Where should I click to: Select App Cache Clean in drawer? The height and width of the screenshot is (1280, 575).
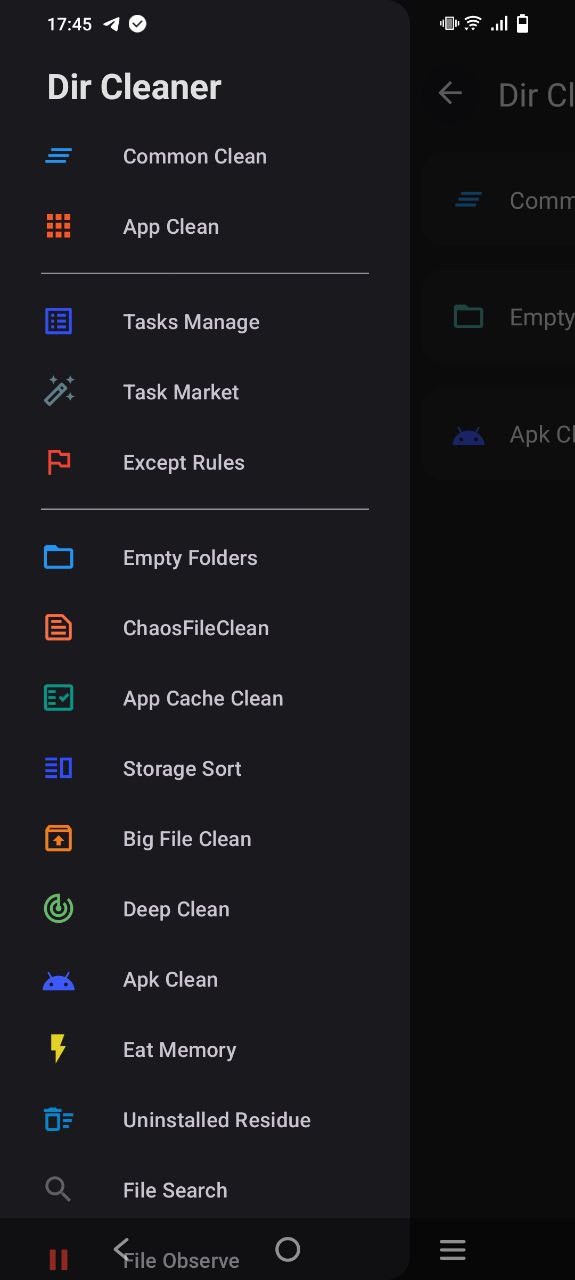(205, 698)
